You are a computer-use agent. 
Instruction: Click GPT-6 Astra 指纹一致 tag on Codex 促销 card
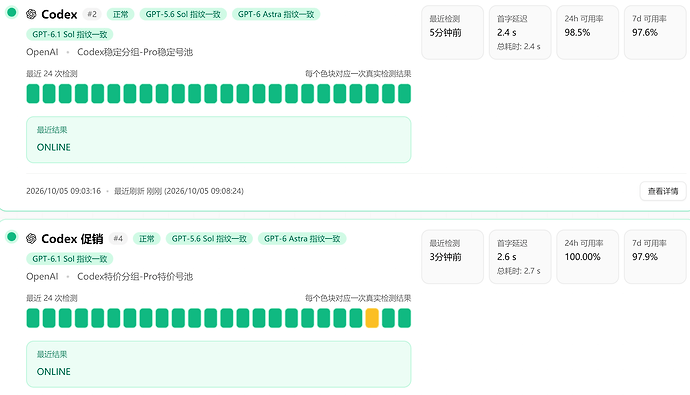tap(302, 238)
